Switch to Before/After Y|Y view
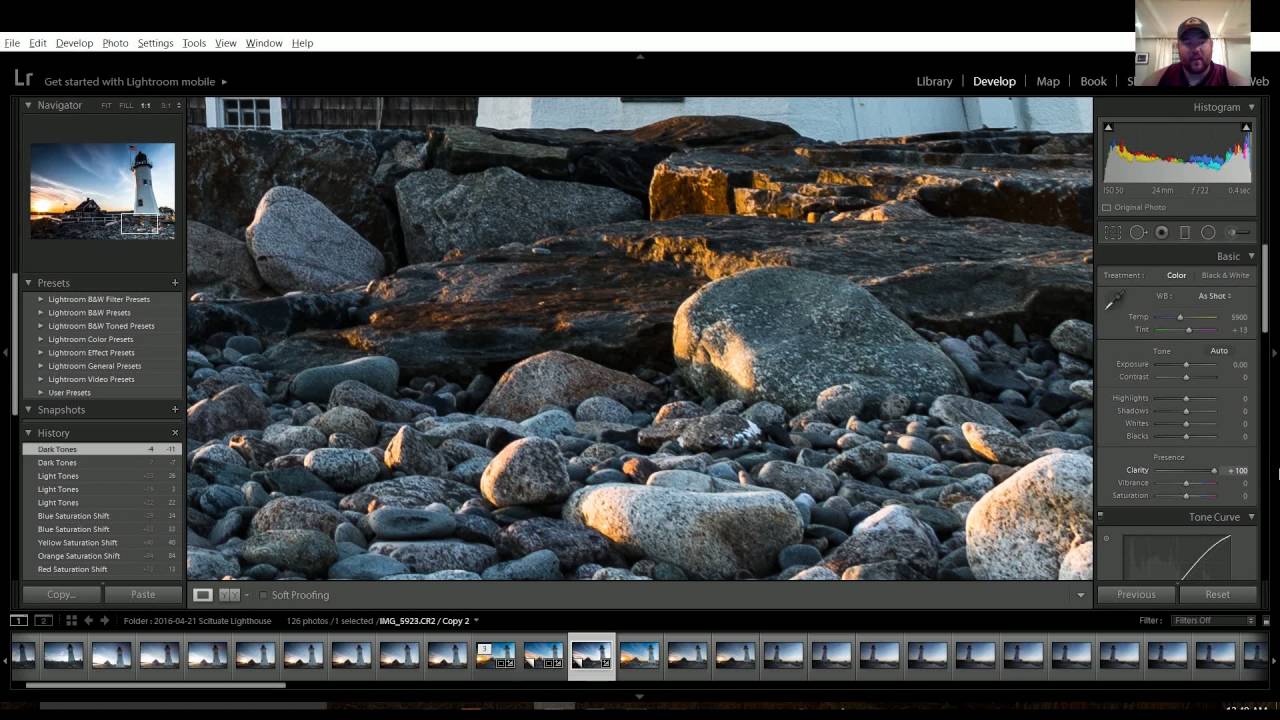Image resolution: width=1280 pixels, height=720 pixels. coord(229,595)
